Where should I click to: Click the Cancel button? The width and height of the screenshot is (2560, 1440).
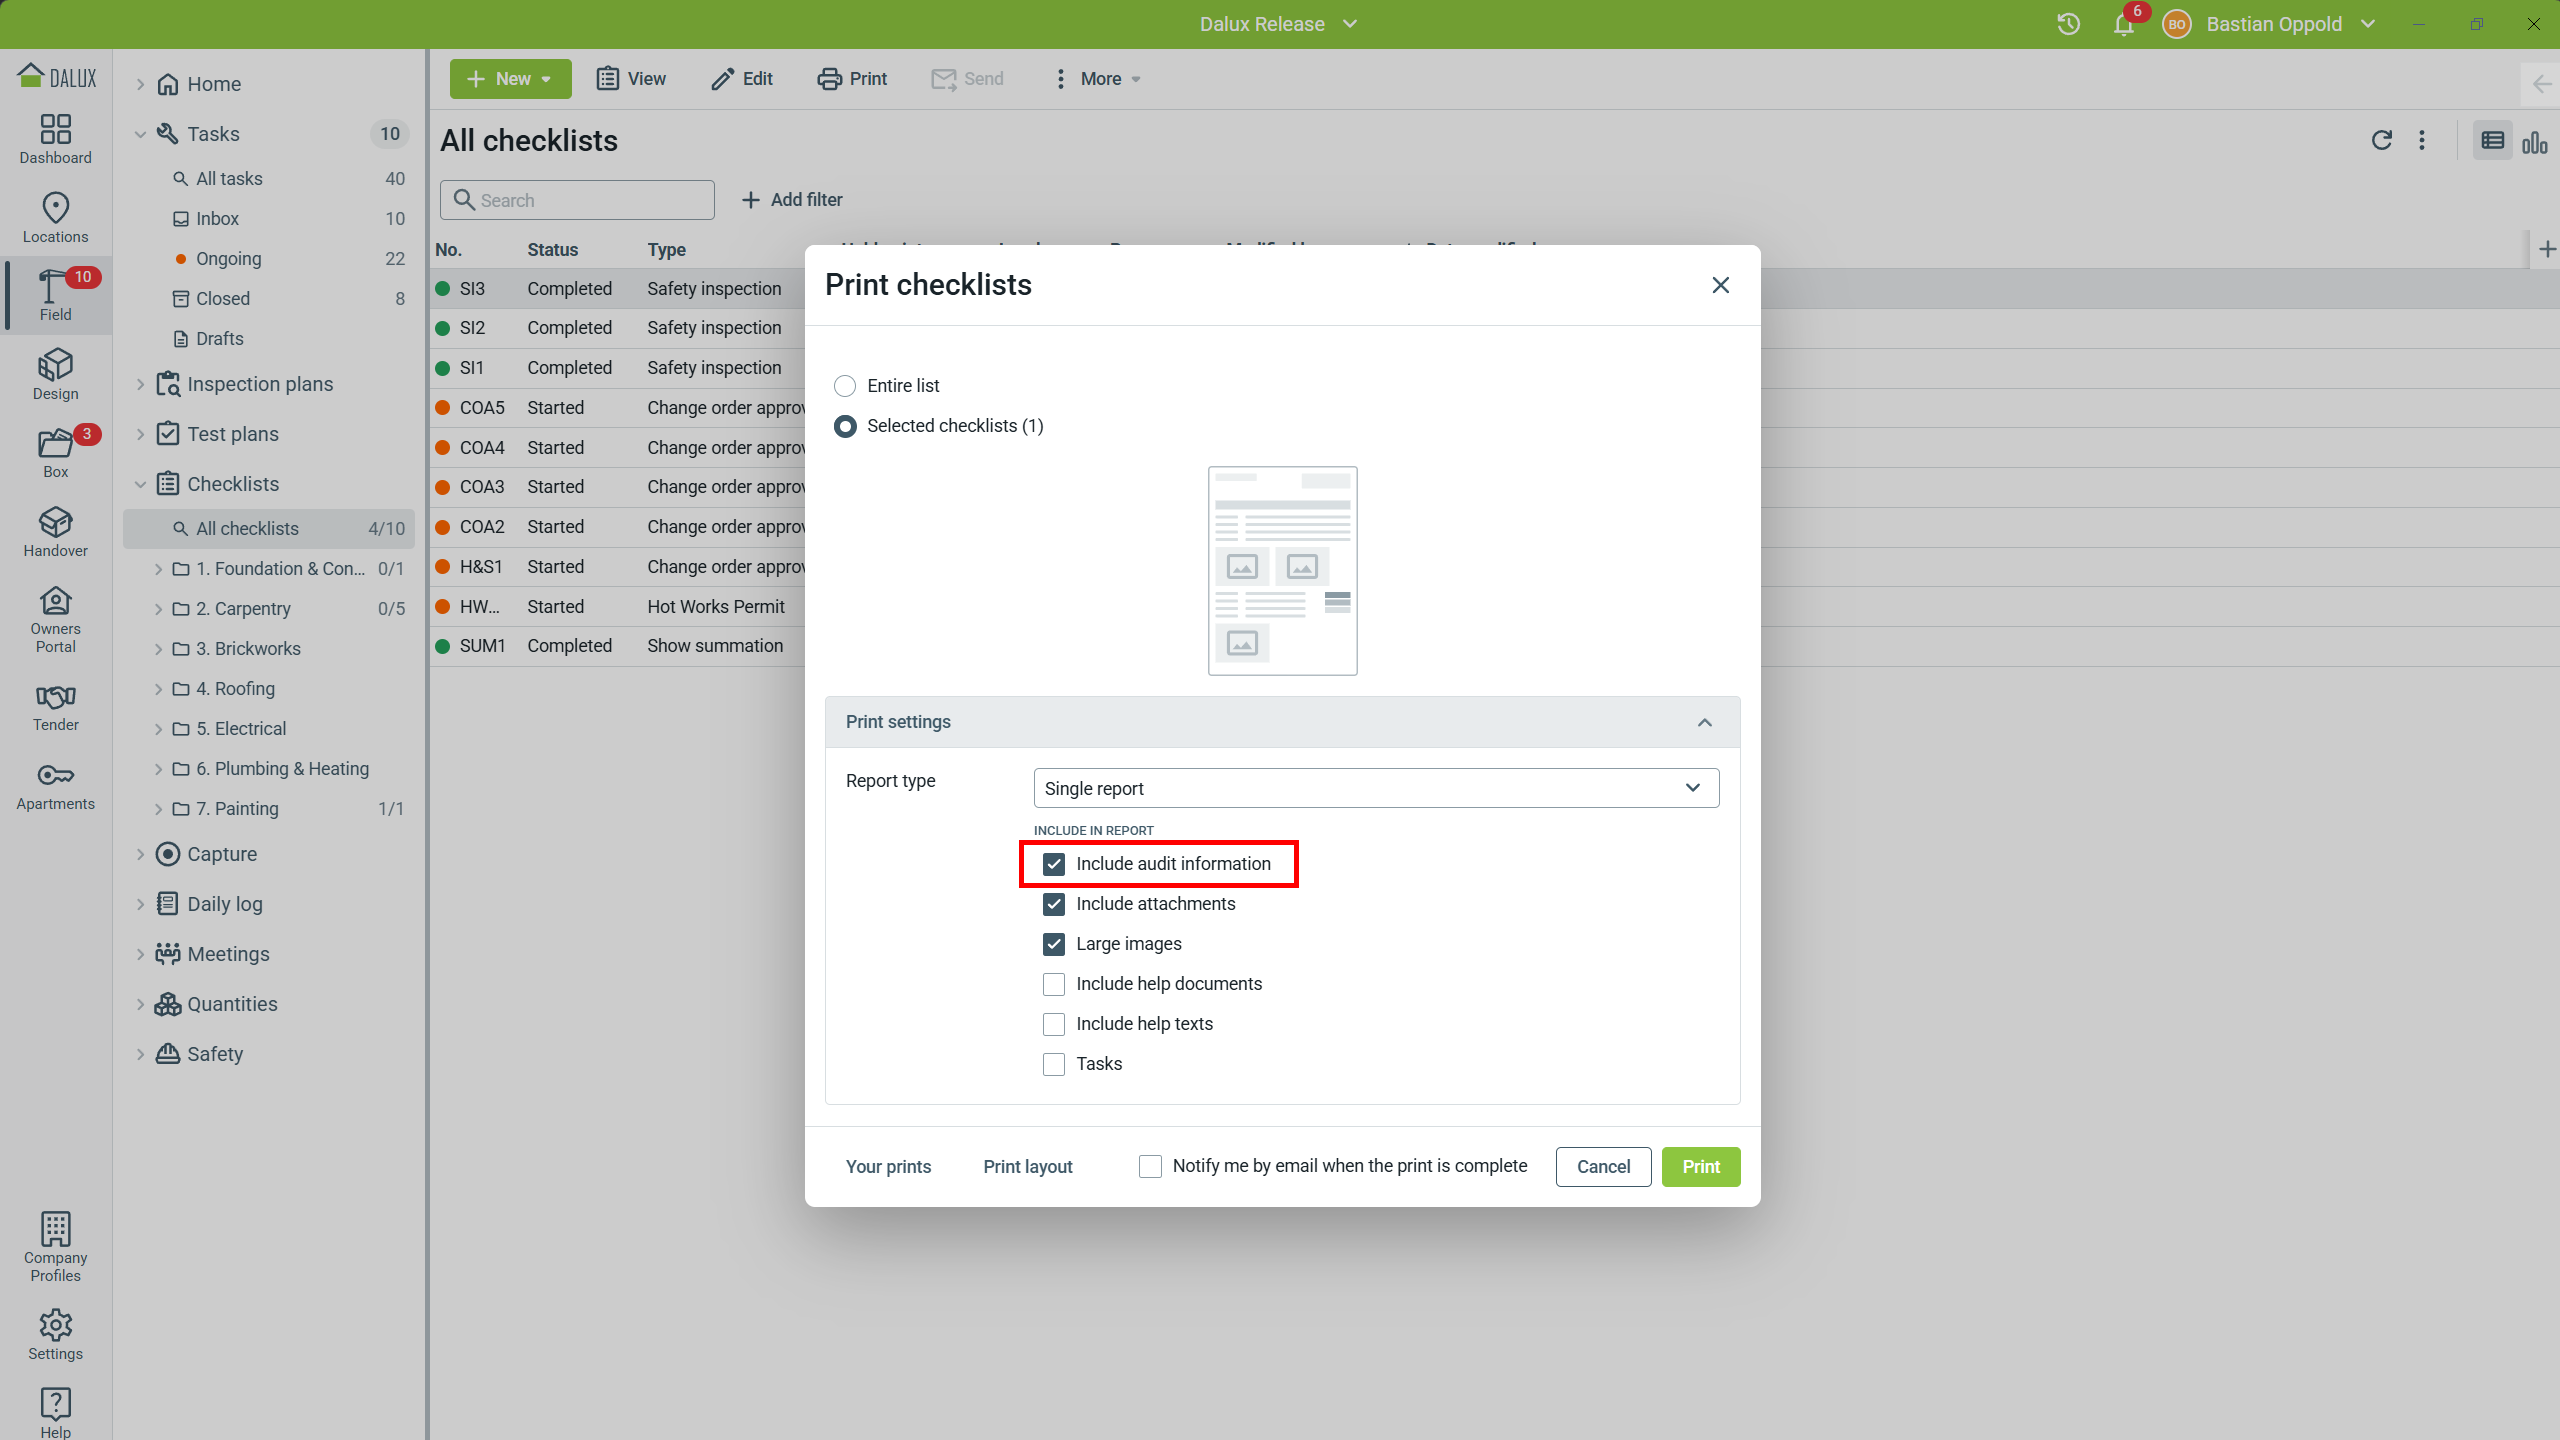click(1603, 1167)
